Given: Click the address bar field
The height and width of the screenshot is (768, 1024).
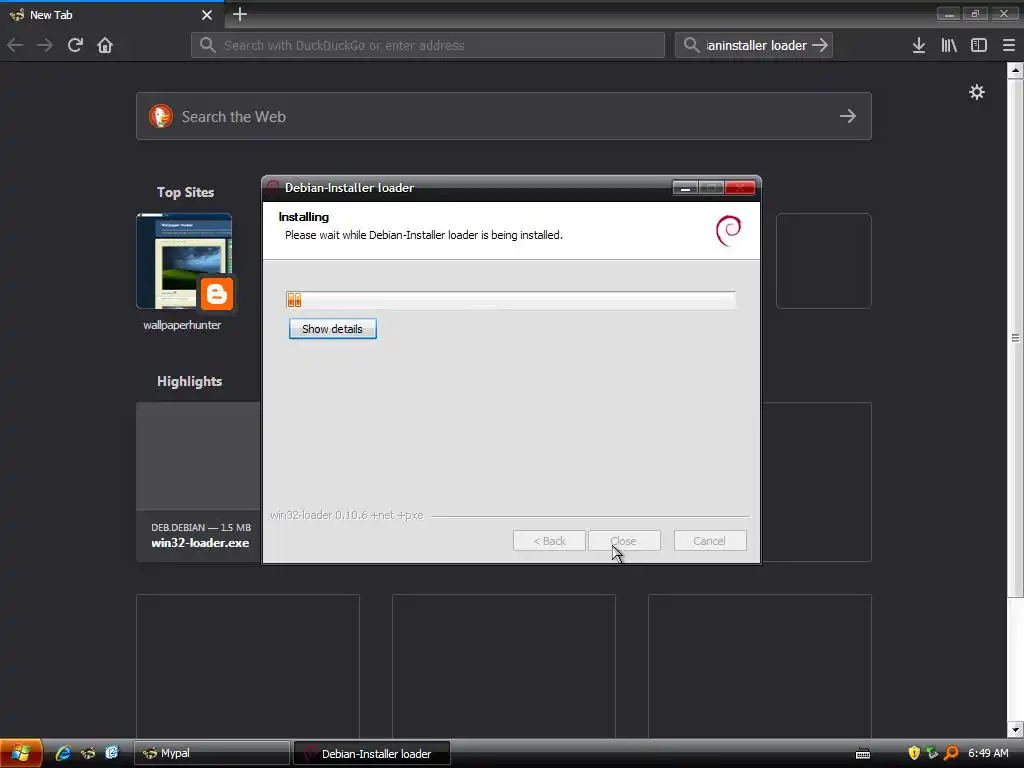Looking at the screenshot, I should click(428, 45).
